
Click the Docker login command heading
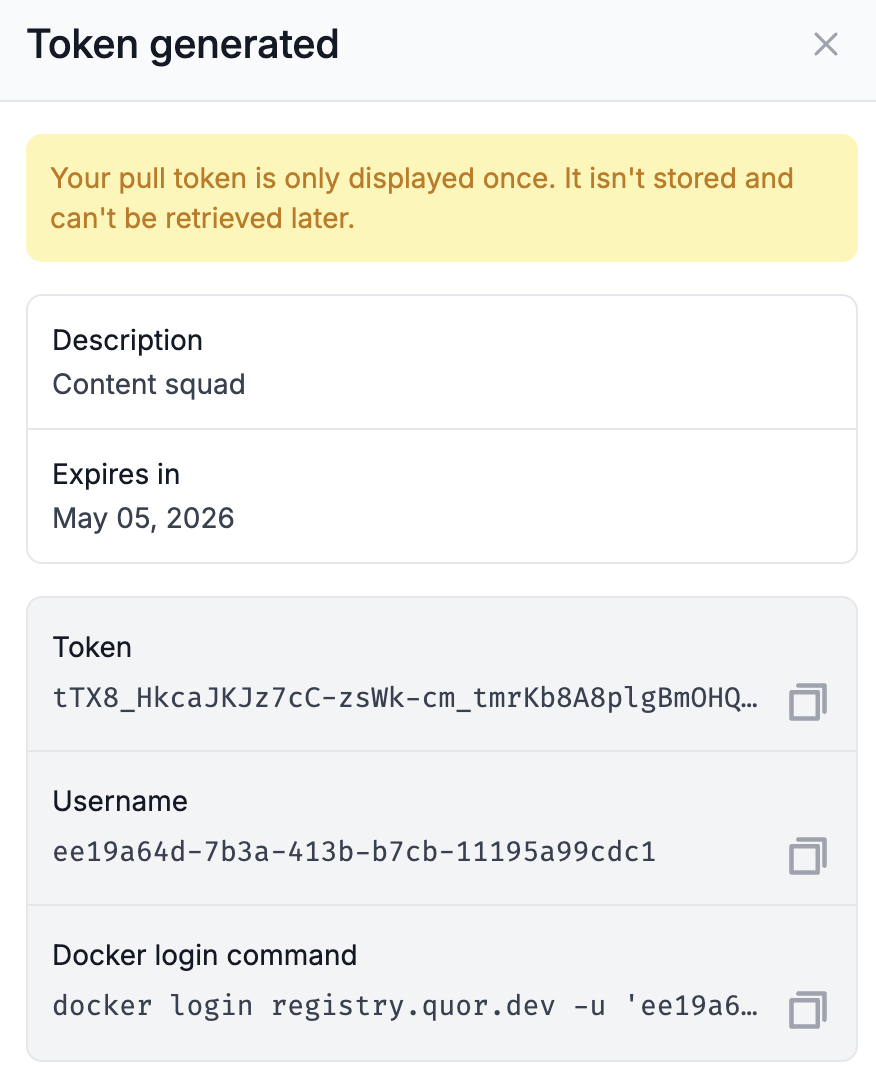pos(205,955)
